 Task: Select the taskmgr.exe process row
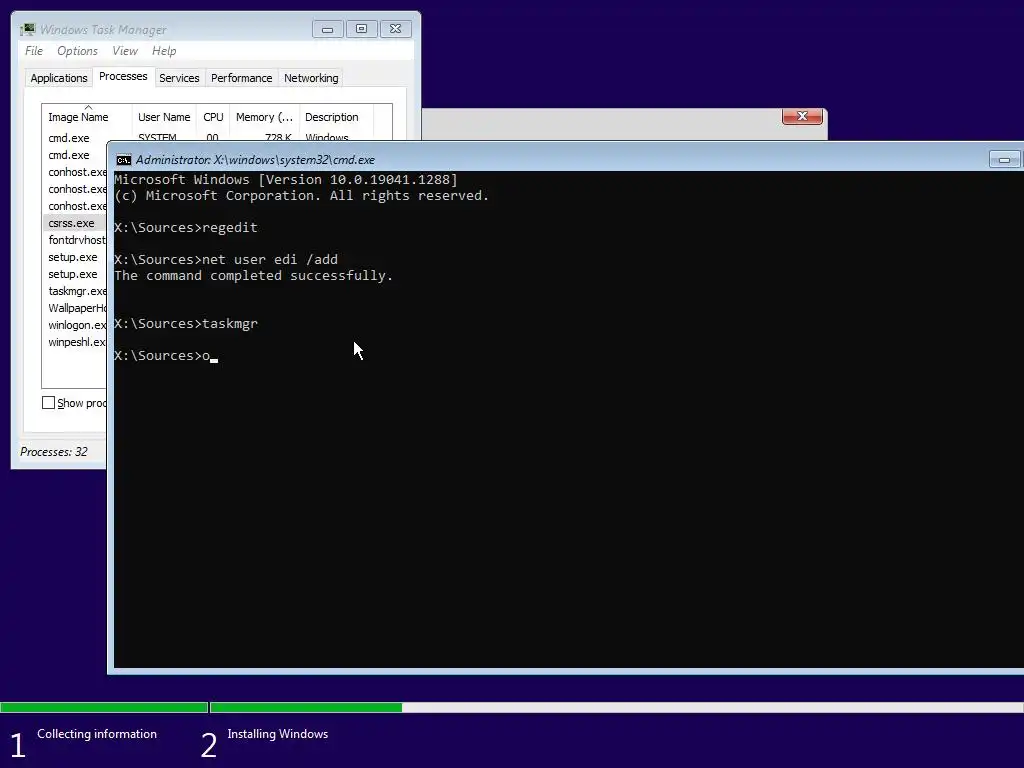coord(75,291)
